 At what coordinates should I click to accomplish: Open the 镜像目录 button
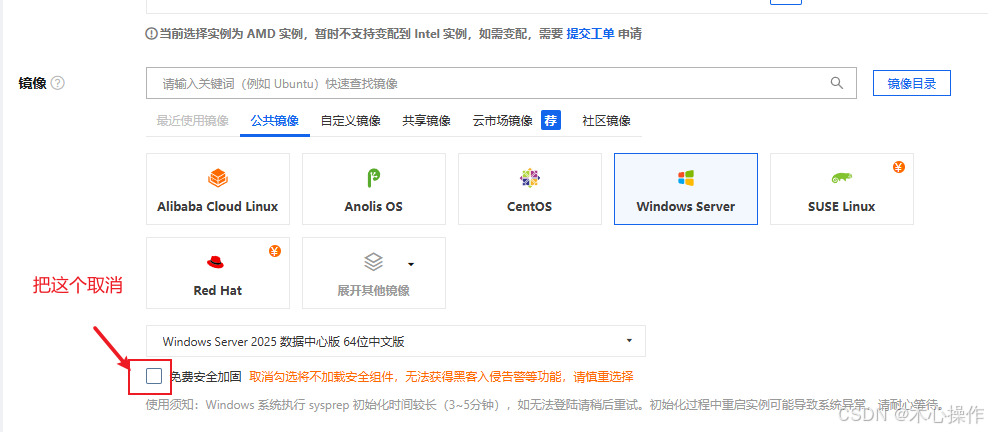pos(912,83)
